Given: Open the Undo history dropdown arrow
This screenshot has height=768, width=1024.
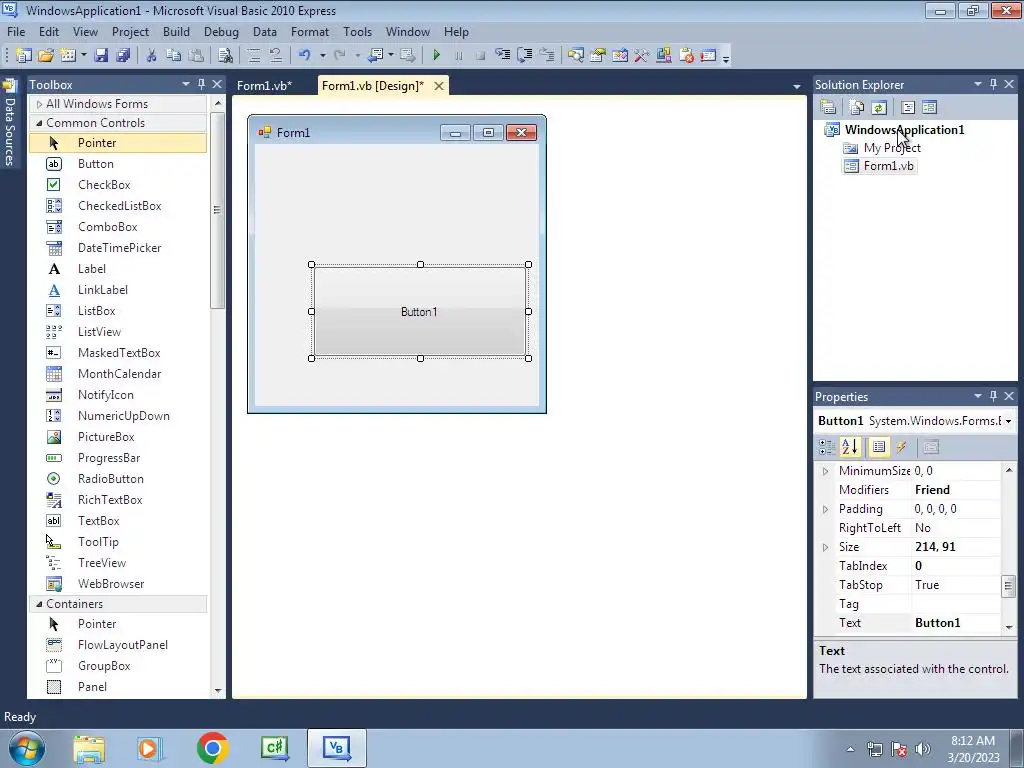Looking at the screenshot, I should 322,56.
